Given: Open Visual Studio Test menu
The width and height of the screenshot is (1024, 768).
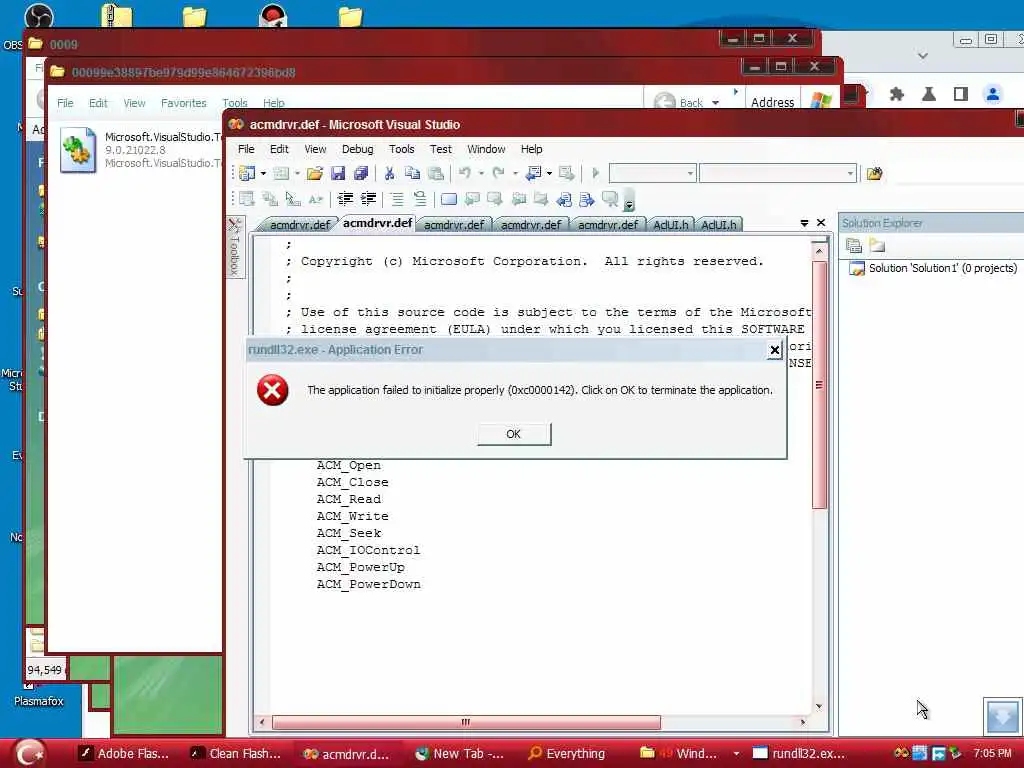Looking at the screenshot, I should click(x=441, y=149).
